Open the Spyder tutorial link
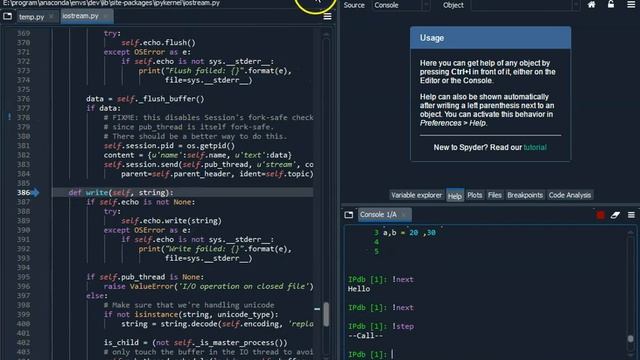The width and height of the screenshot is (640, 360). pos(535,147)
